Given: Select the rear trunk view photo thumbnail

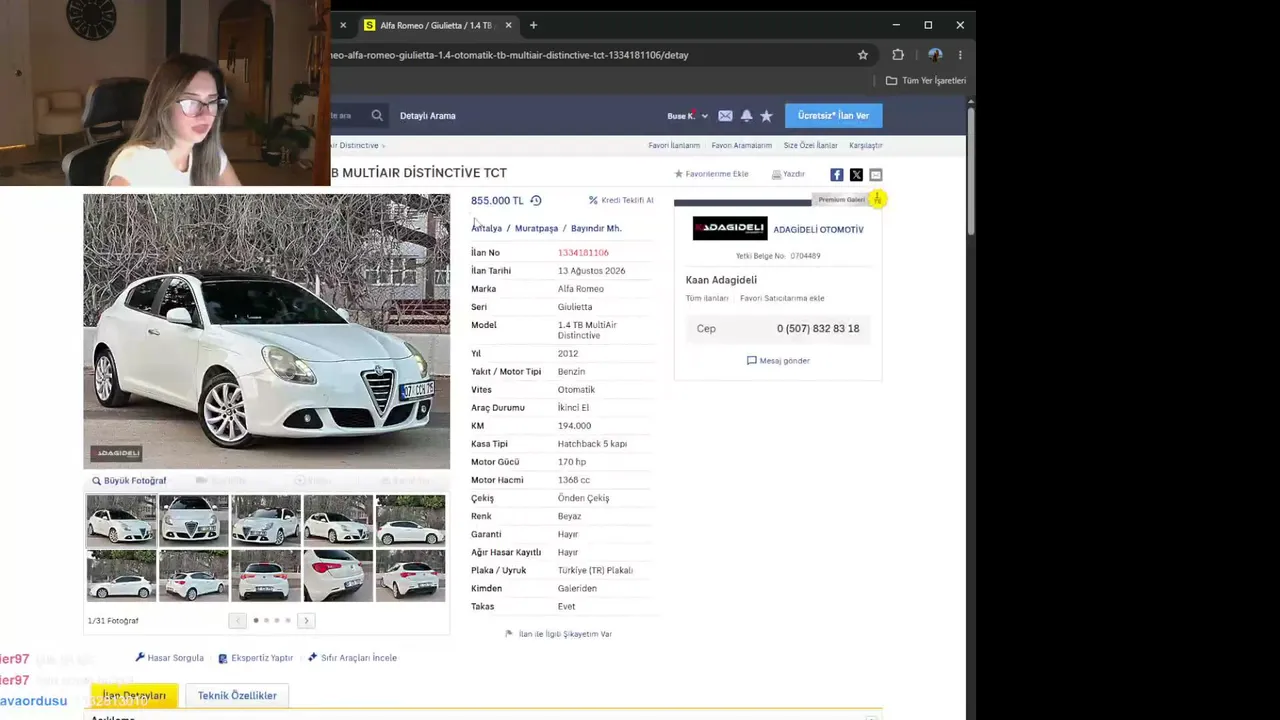Looking at the screenshot, I should point(266,576).
